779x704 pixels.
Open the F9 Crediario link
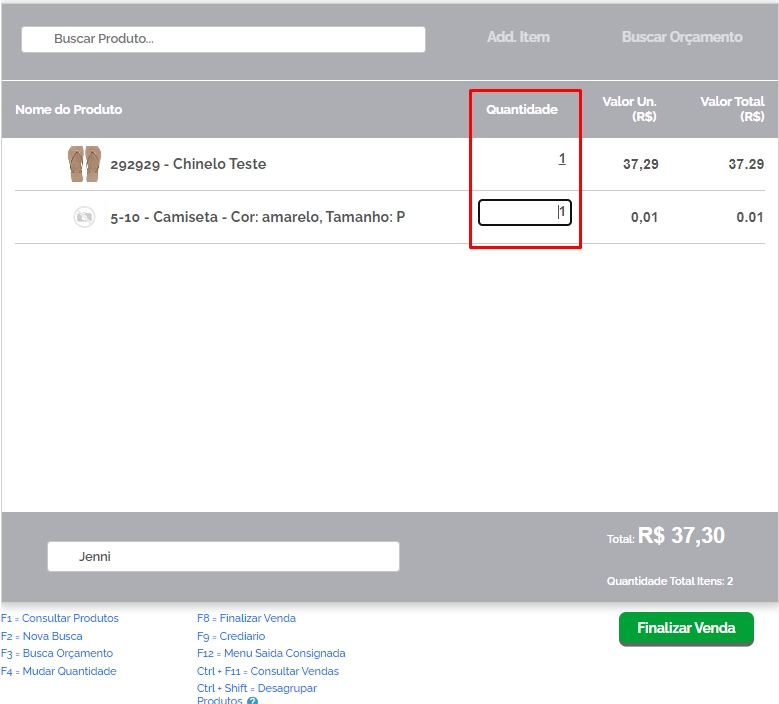point(231,636)
